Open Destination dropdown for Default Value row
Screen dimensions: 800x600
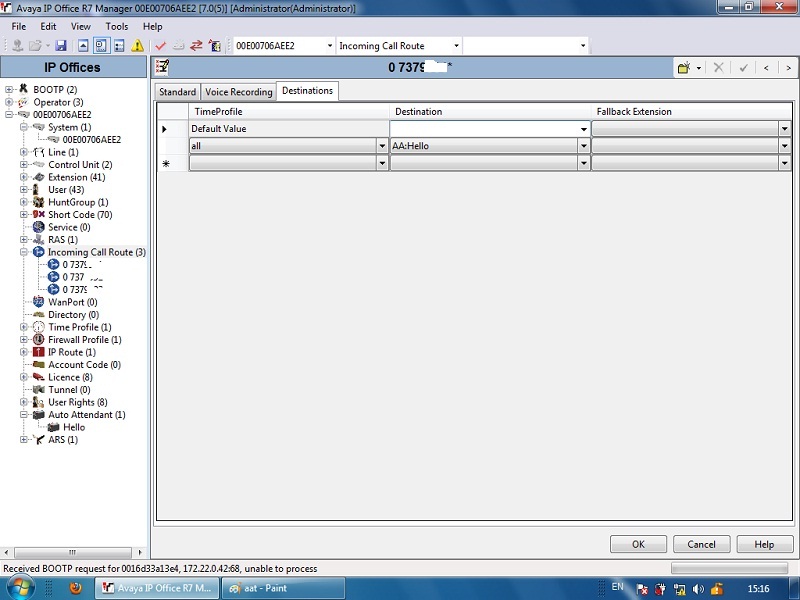[x=584, y=129]
